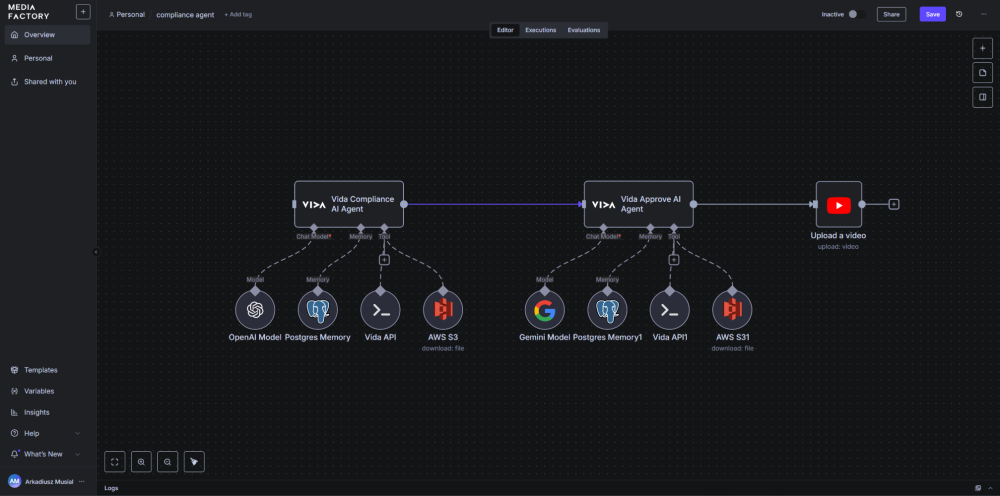The height and width of the screenshot is (496, 1000).
Task: Open the Vida API tool node
Action: pyautogui.click(x=380, y=310)
